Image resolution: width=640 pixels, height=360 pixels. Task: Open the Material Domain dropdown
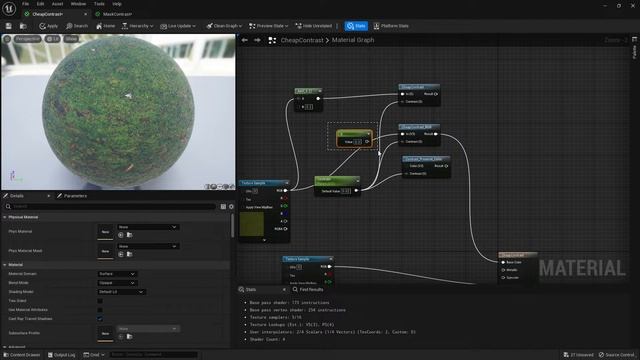pyautogui.click(x=117, y=274)
